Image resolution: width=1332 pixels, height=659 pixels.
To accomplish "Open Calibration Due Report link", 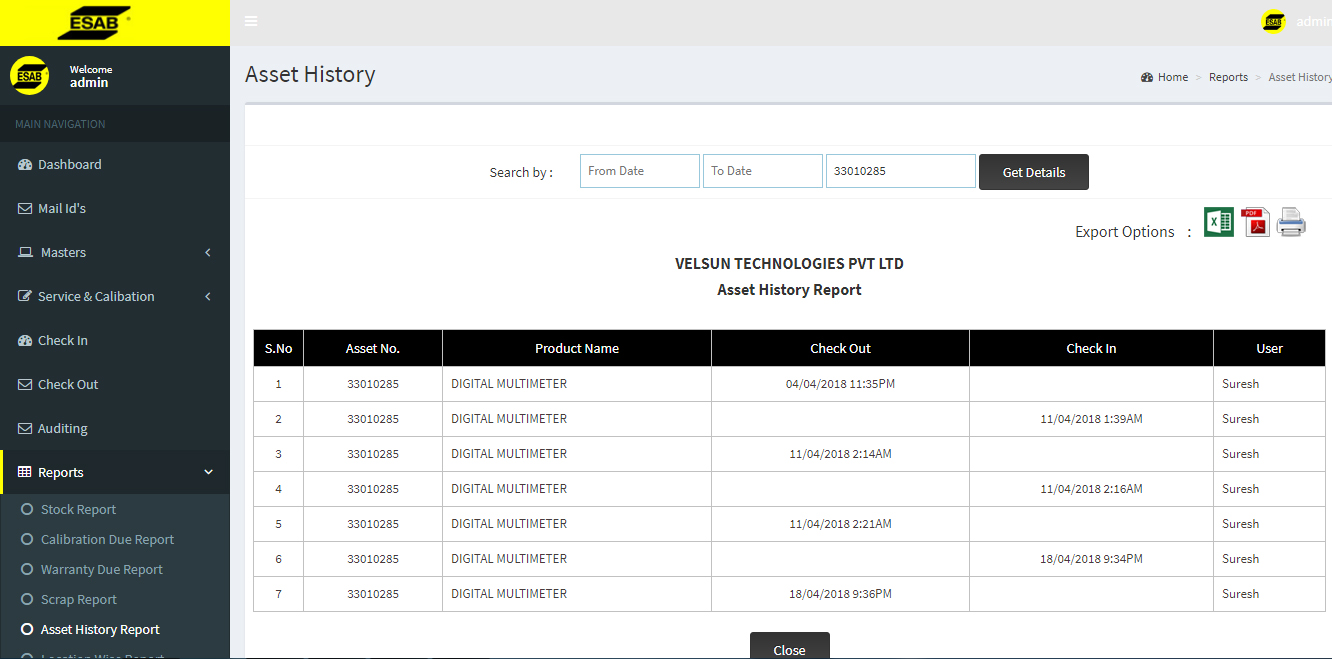I will (x=107, y=540).
